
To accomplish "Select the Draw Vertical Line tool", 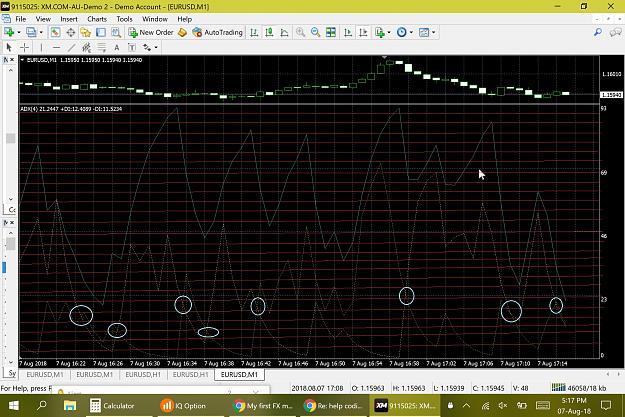I will pyautogui.click(x=41, y=47).
